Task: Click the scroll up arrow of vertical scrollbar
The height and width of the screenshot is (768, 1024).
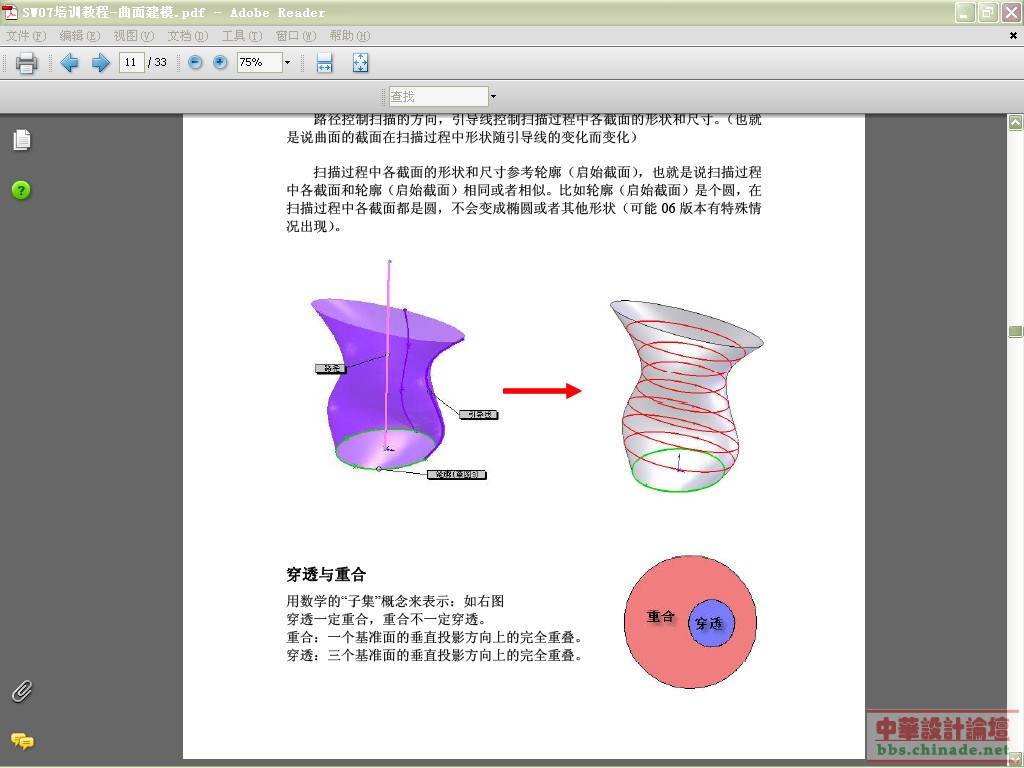Action: pos(1016,122)
